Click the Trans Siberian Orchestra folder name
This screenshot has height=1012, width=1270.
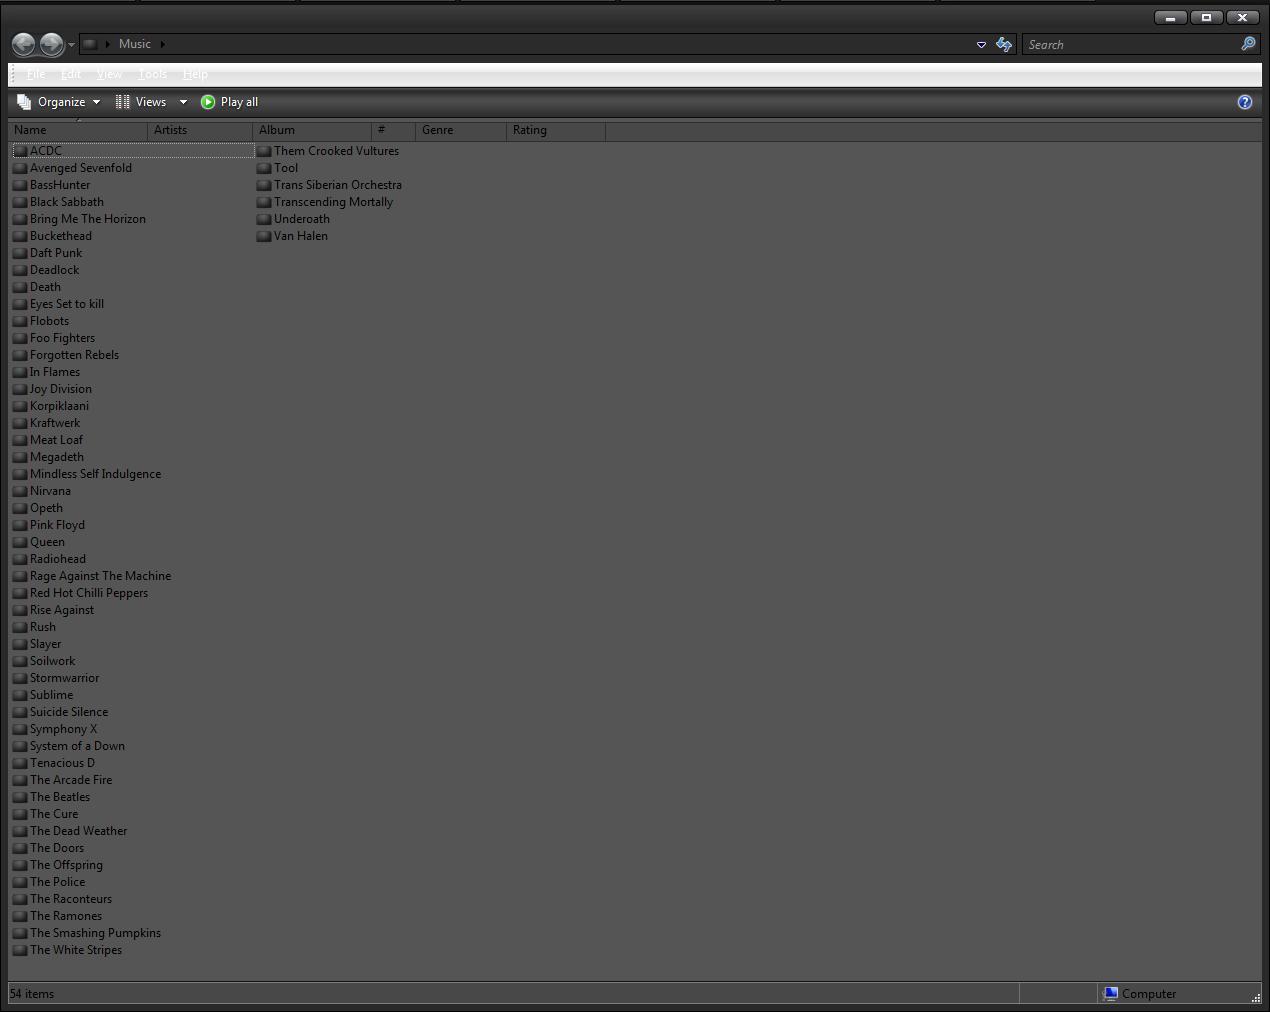(x=338, y=185)
